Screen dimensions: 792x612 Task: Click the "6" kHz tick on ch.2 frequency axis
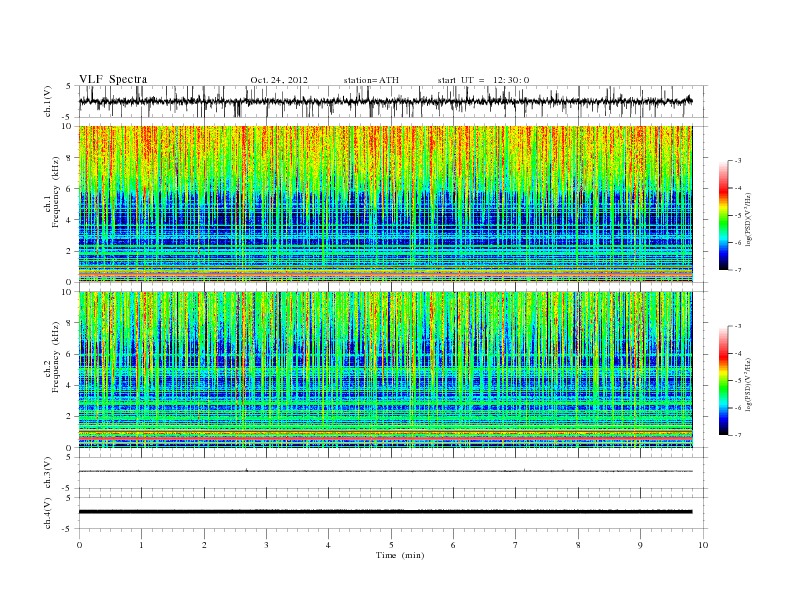tap(70, 354)
